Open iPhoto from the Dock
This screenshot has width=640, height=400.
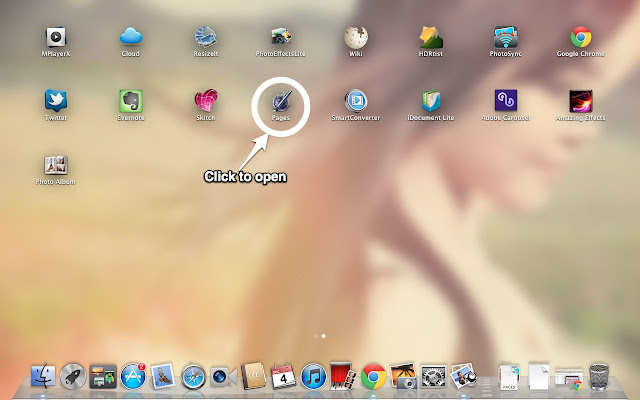point(403,376)
